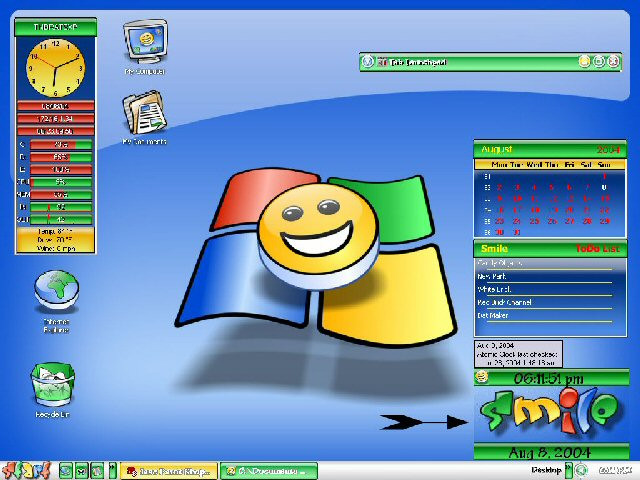Click the smiley icon beside digital clock
The height and width of the screenshot is (480, 640).
pos(482,376)
